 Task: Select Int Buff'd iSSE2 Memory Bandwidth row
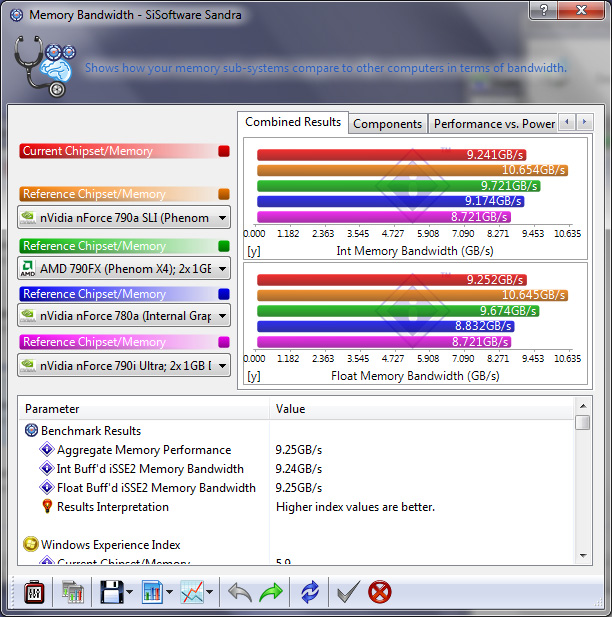(x=296, y=469)
